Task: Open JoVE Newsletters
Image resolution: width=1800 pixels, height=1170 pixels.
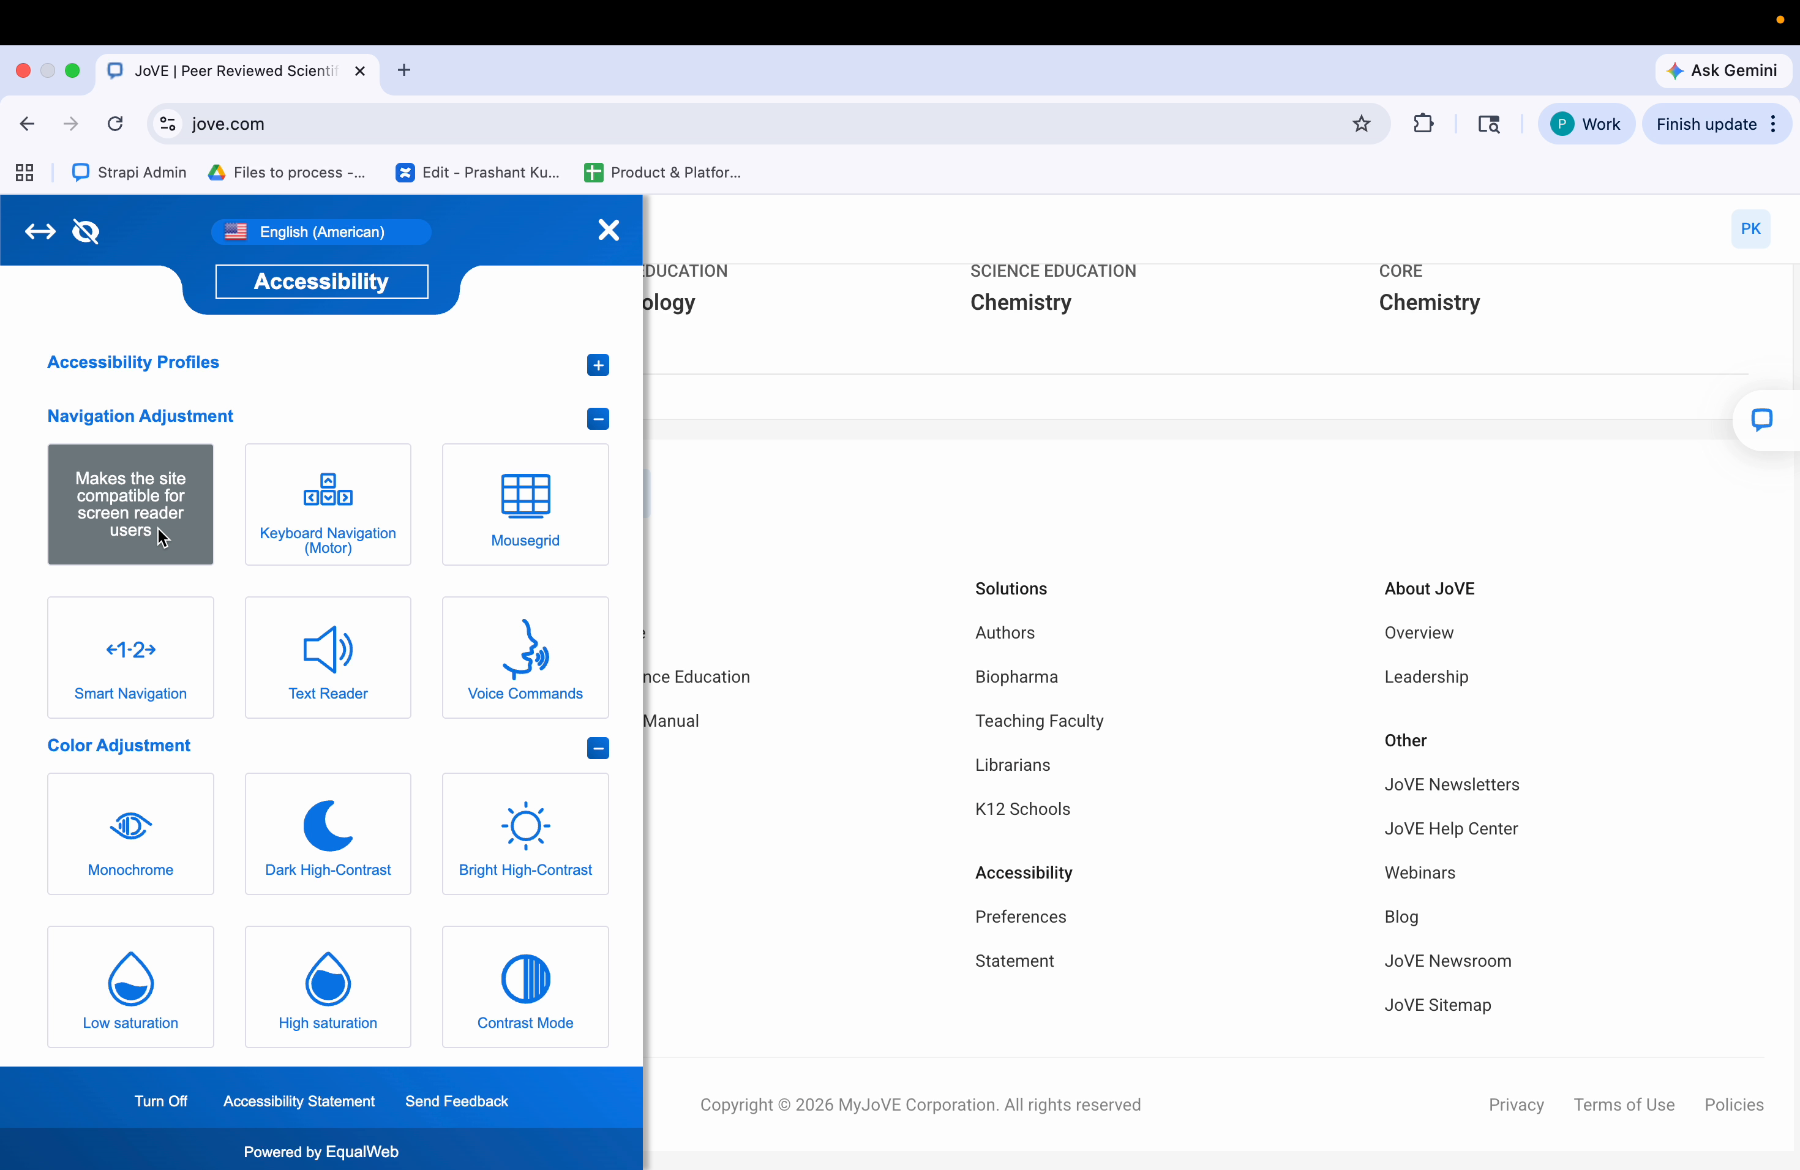Action: tap(1451, 785)
